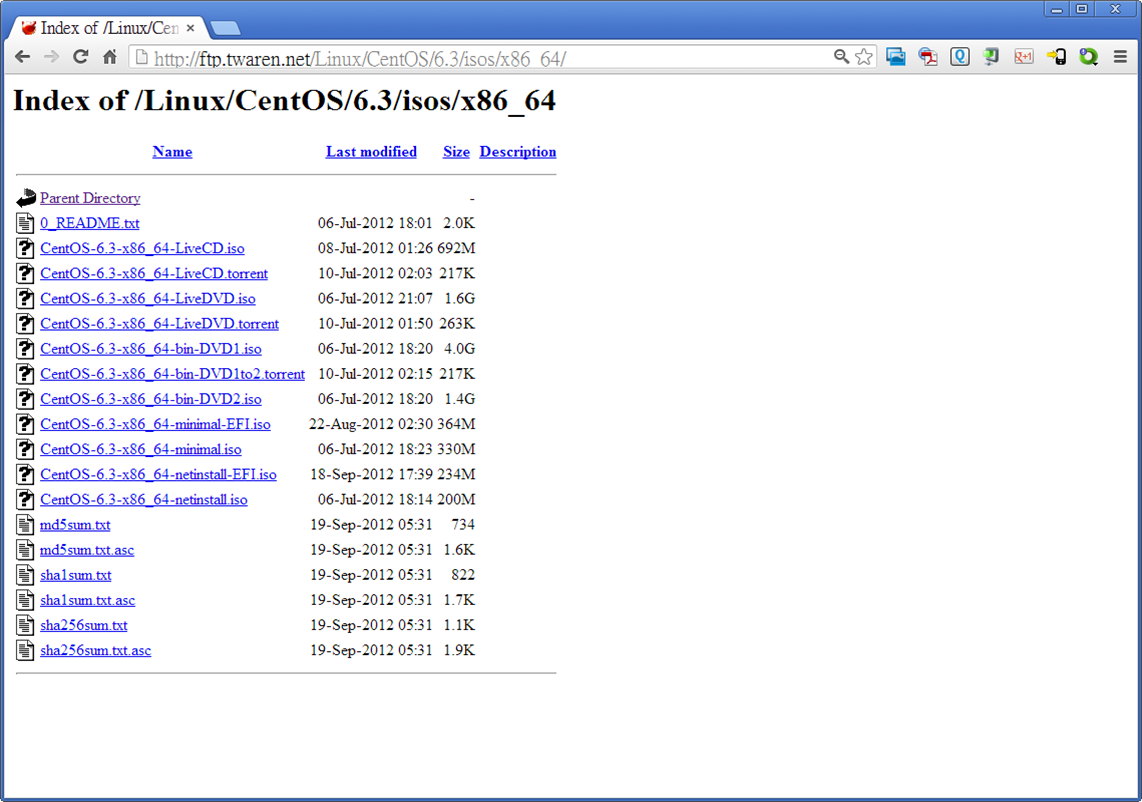Click the Q extension icon

pos(959,57)
